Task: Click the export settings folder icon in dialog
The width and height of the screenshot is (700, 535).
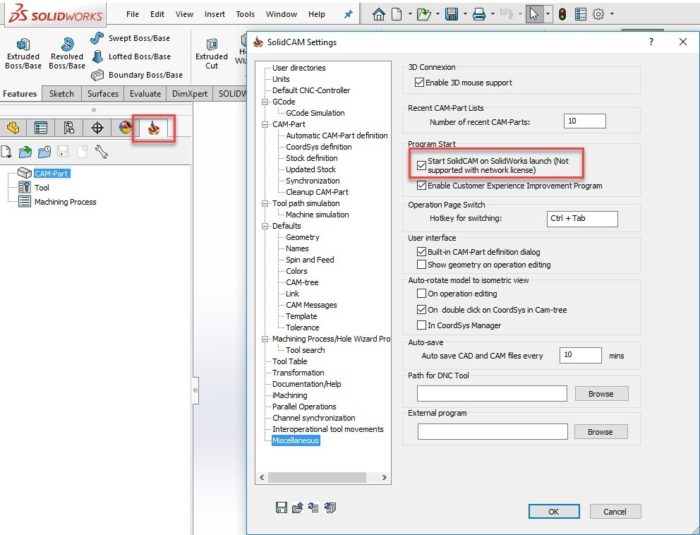Action: coord(297,507)
